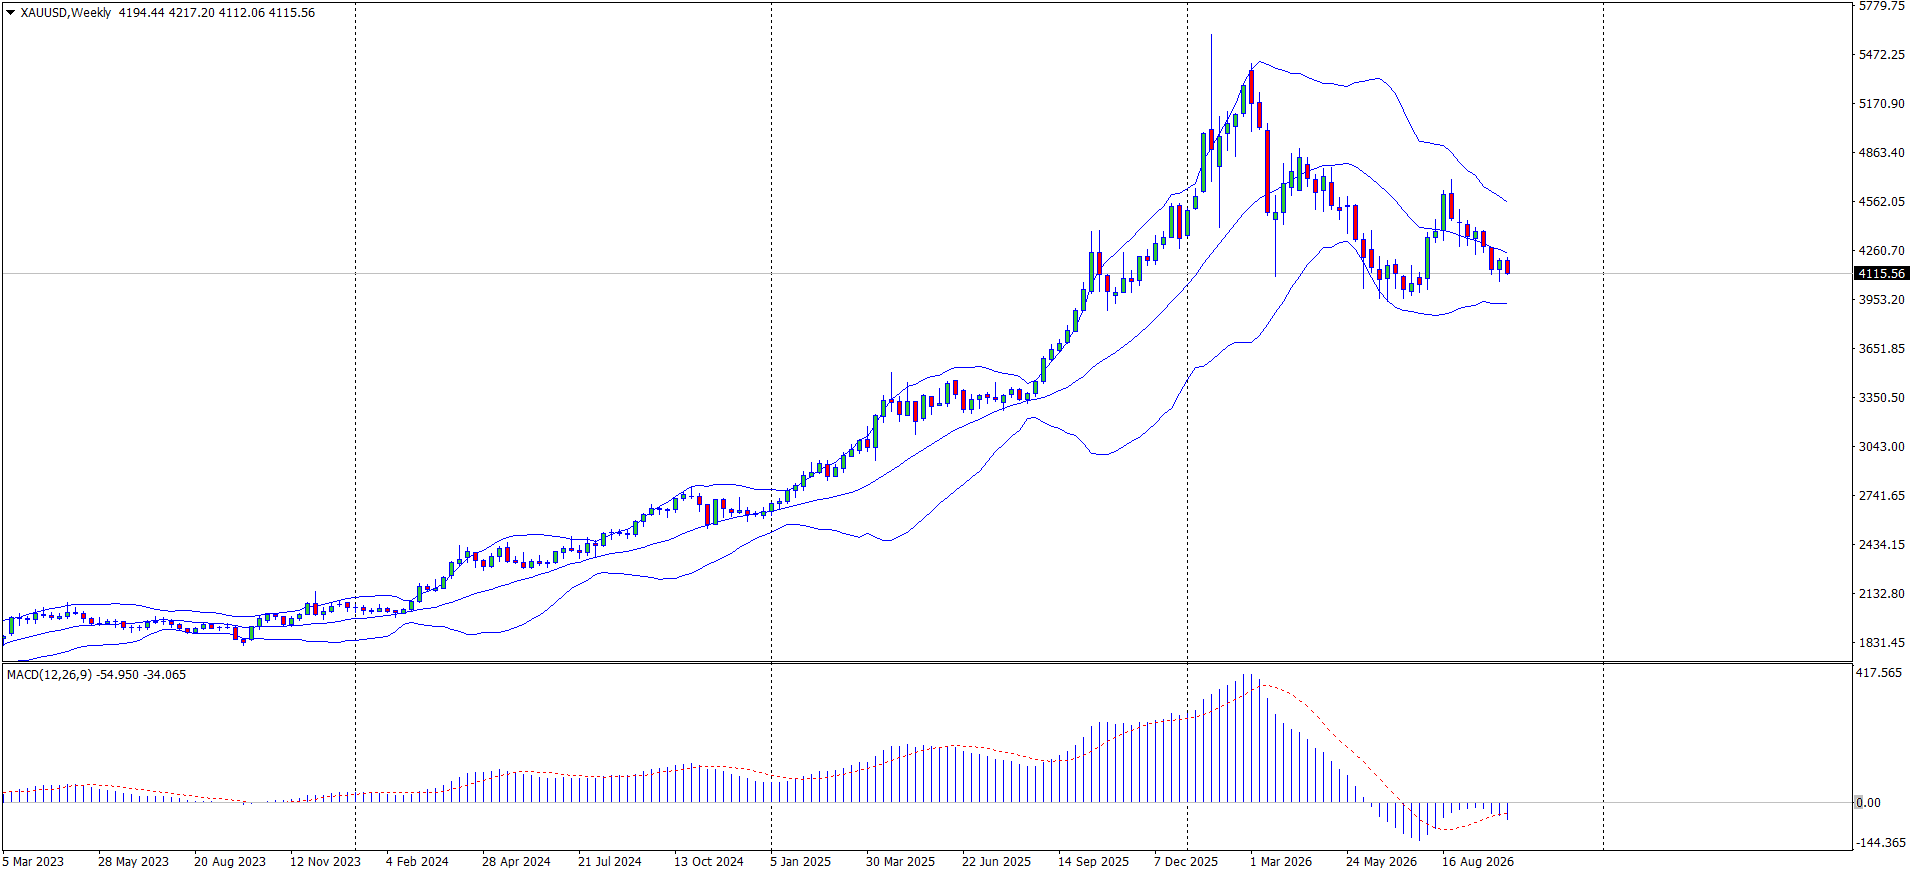Click the current price tag 4115.56
The height and width of the screenshot is (874, 1916).
[x=1881, y=274]
